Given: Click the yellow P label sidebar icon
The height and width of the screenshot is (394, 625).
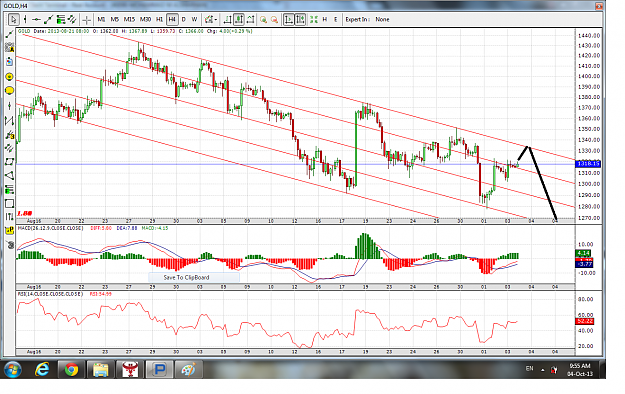Looking at the screenshot, I should tap(9, 230).
